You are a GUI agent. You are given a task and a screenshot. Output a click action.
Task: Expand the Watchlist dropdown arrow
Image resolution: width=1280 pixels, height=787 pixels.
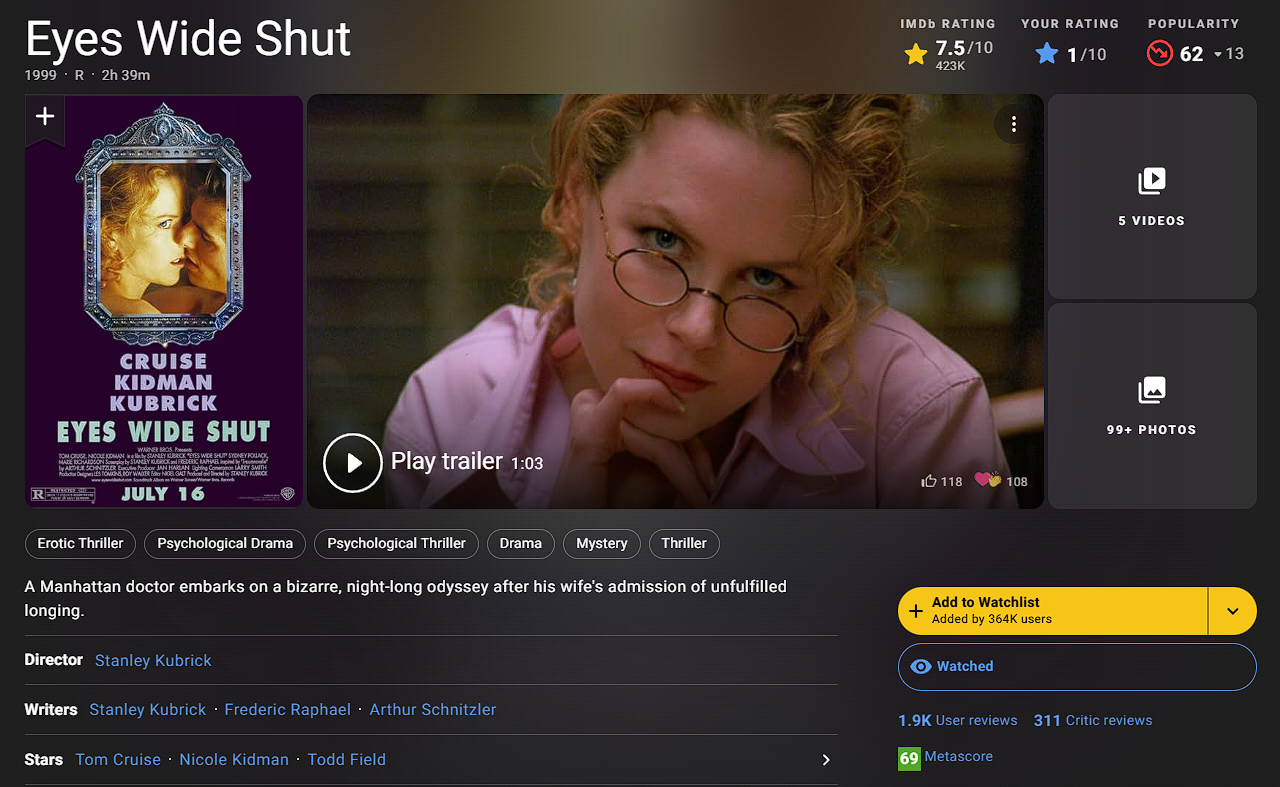(x=1233, y=611)
